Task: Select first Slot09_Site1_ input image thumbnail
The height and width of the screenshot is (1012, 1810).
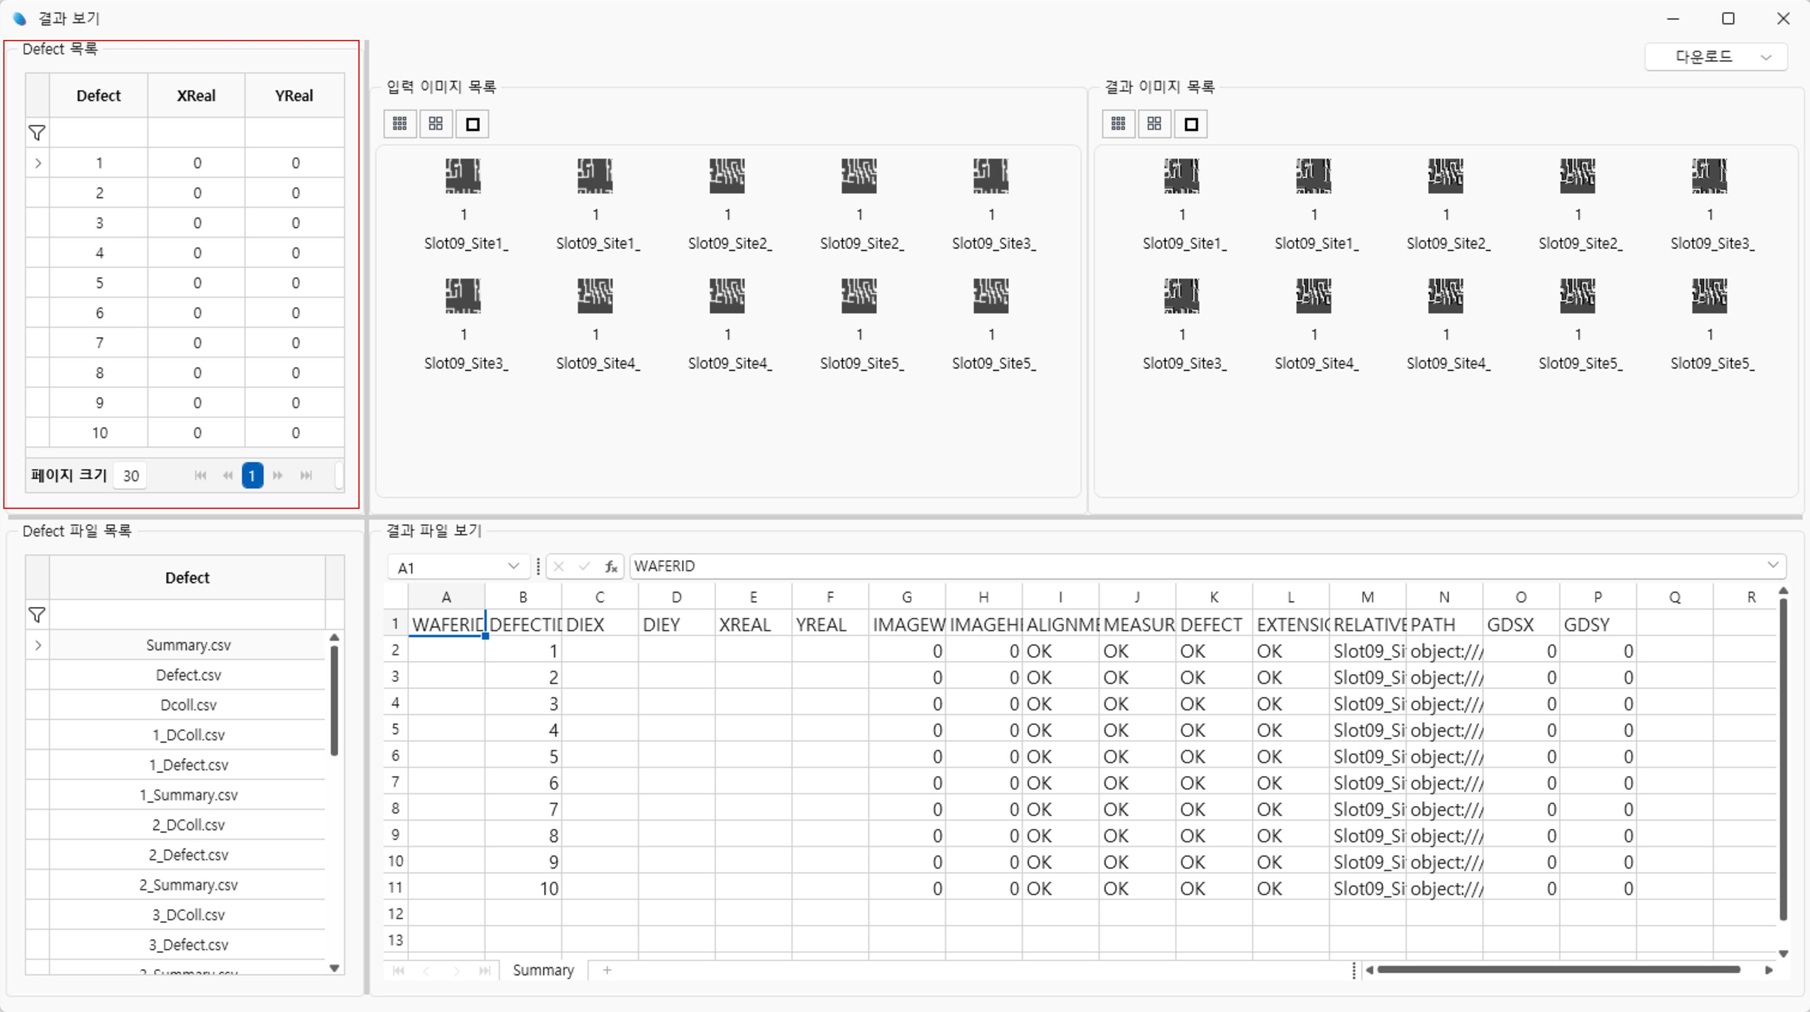Action: (x=463, y=177)
